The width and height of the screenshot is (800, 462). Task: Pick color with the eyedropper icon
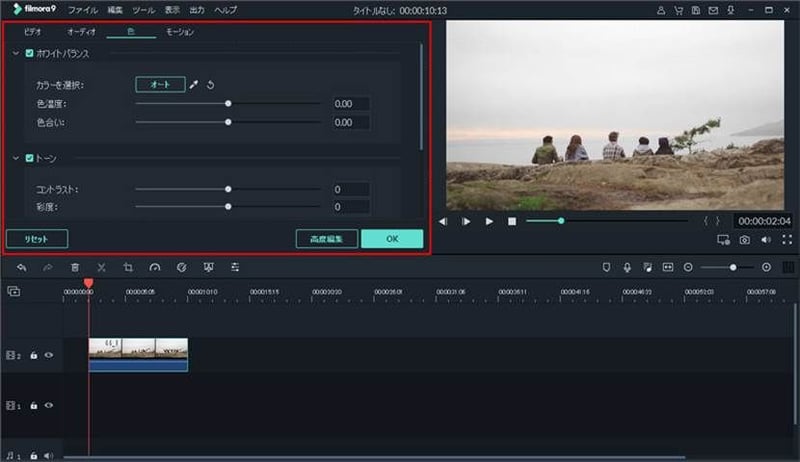point(195,85)
